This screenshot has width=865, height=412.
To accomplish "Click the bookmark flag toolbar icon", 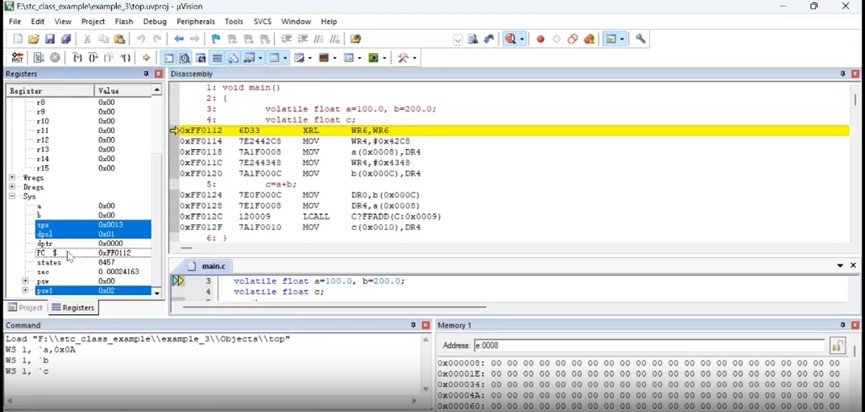I will (216, 39).
